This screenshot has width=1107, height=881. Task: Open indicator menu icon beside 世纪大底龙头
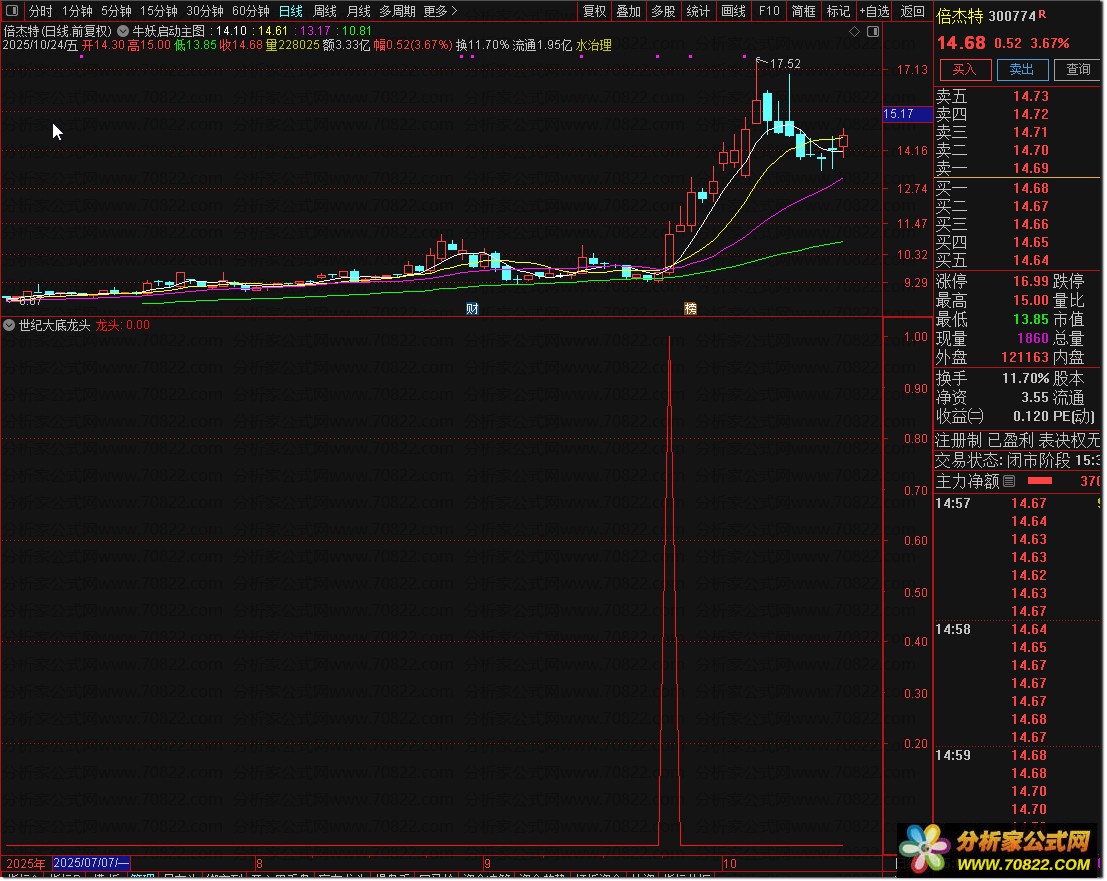pyautogui.click(x=9, y=325)
